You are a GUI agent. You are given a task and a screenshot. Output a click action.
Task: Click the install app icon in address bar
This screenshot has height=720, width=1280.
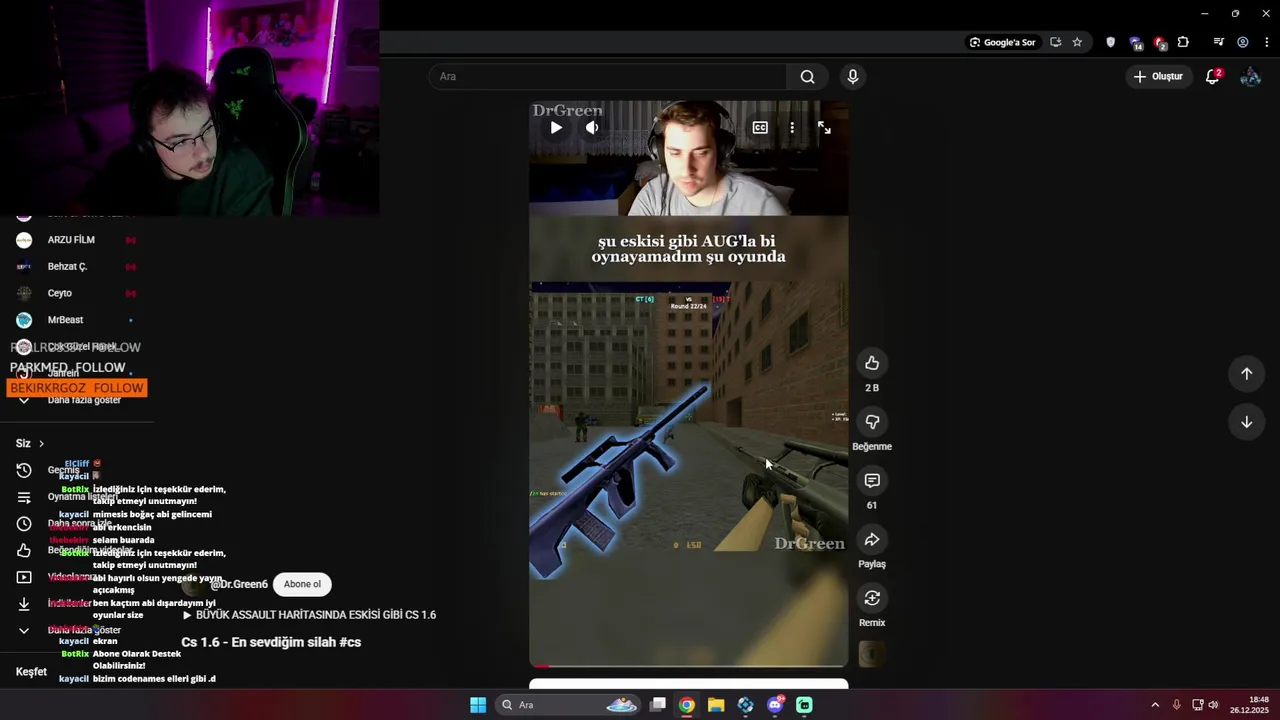click(1055, 42)
